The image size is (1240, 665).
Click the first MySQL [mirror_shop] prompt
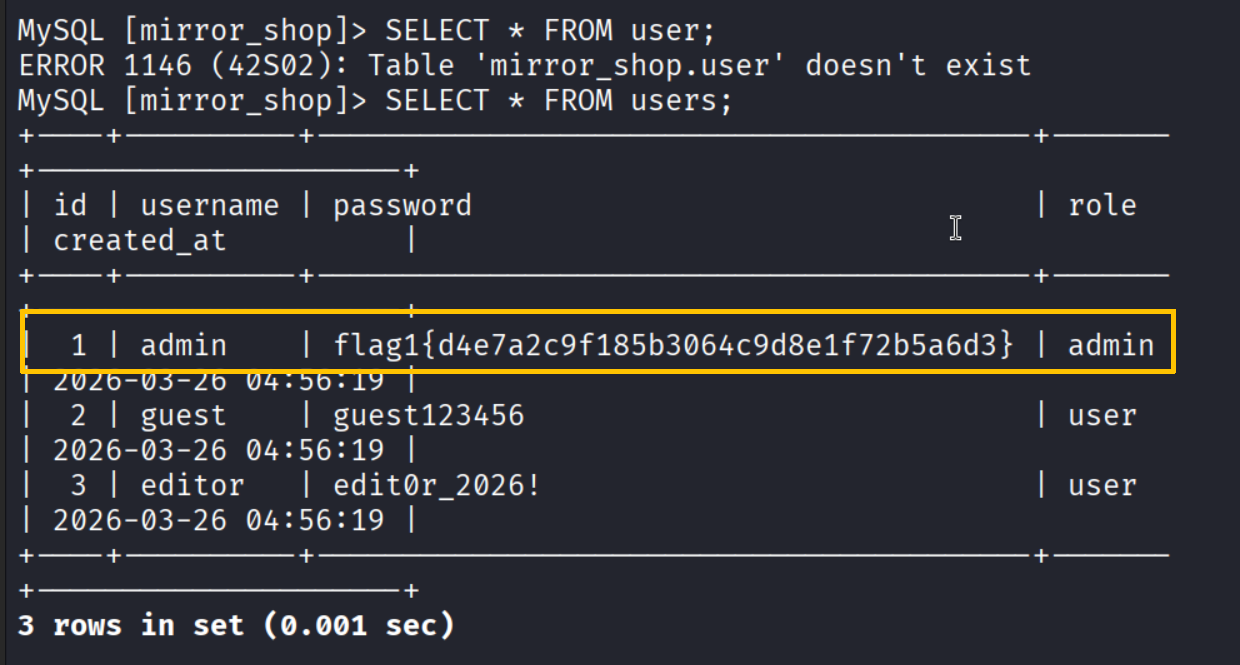[x=192, y=31]
